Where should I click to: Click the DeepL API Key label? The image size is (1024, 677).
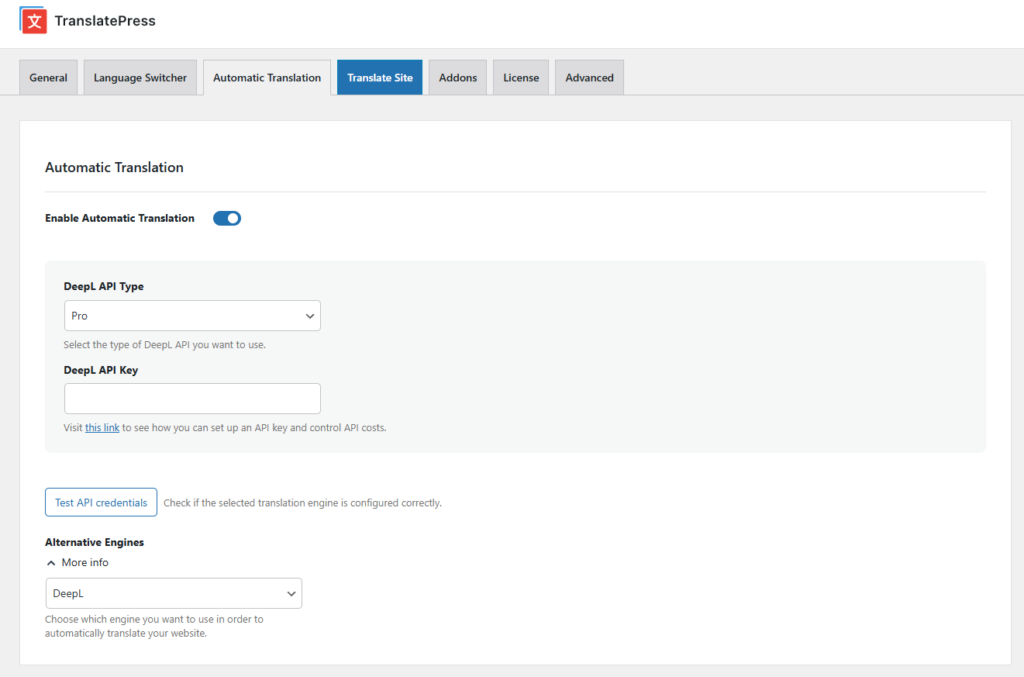coord(101,370)
